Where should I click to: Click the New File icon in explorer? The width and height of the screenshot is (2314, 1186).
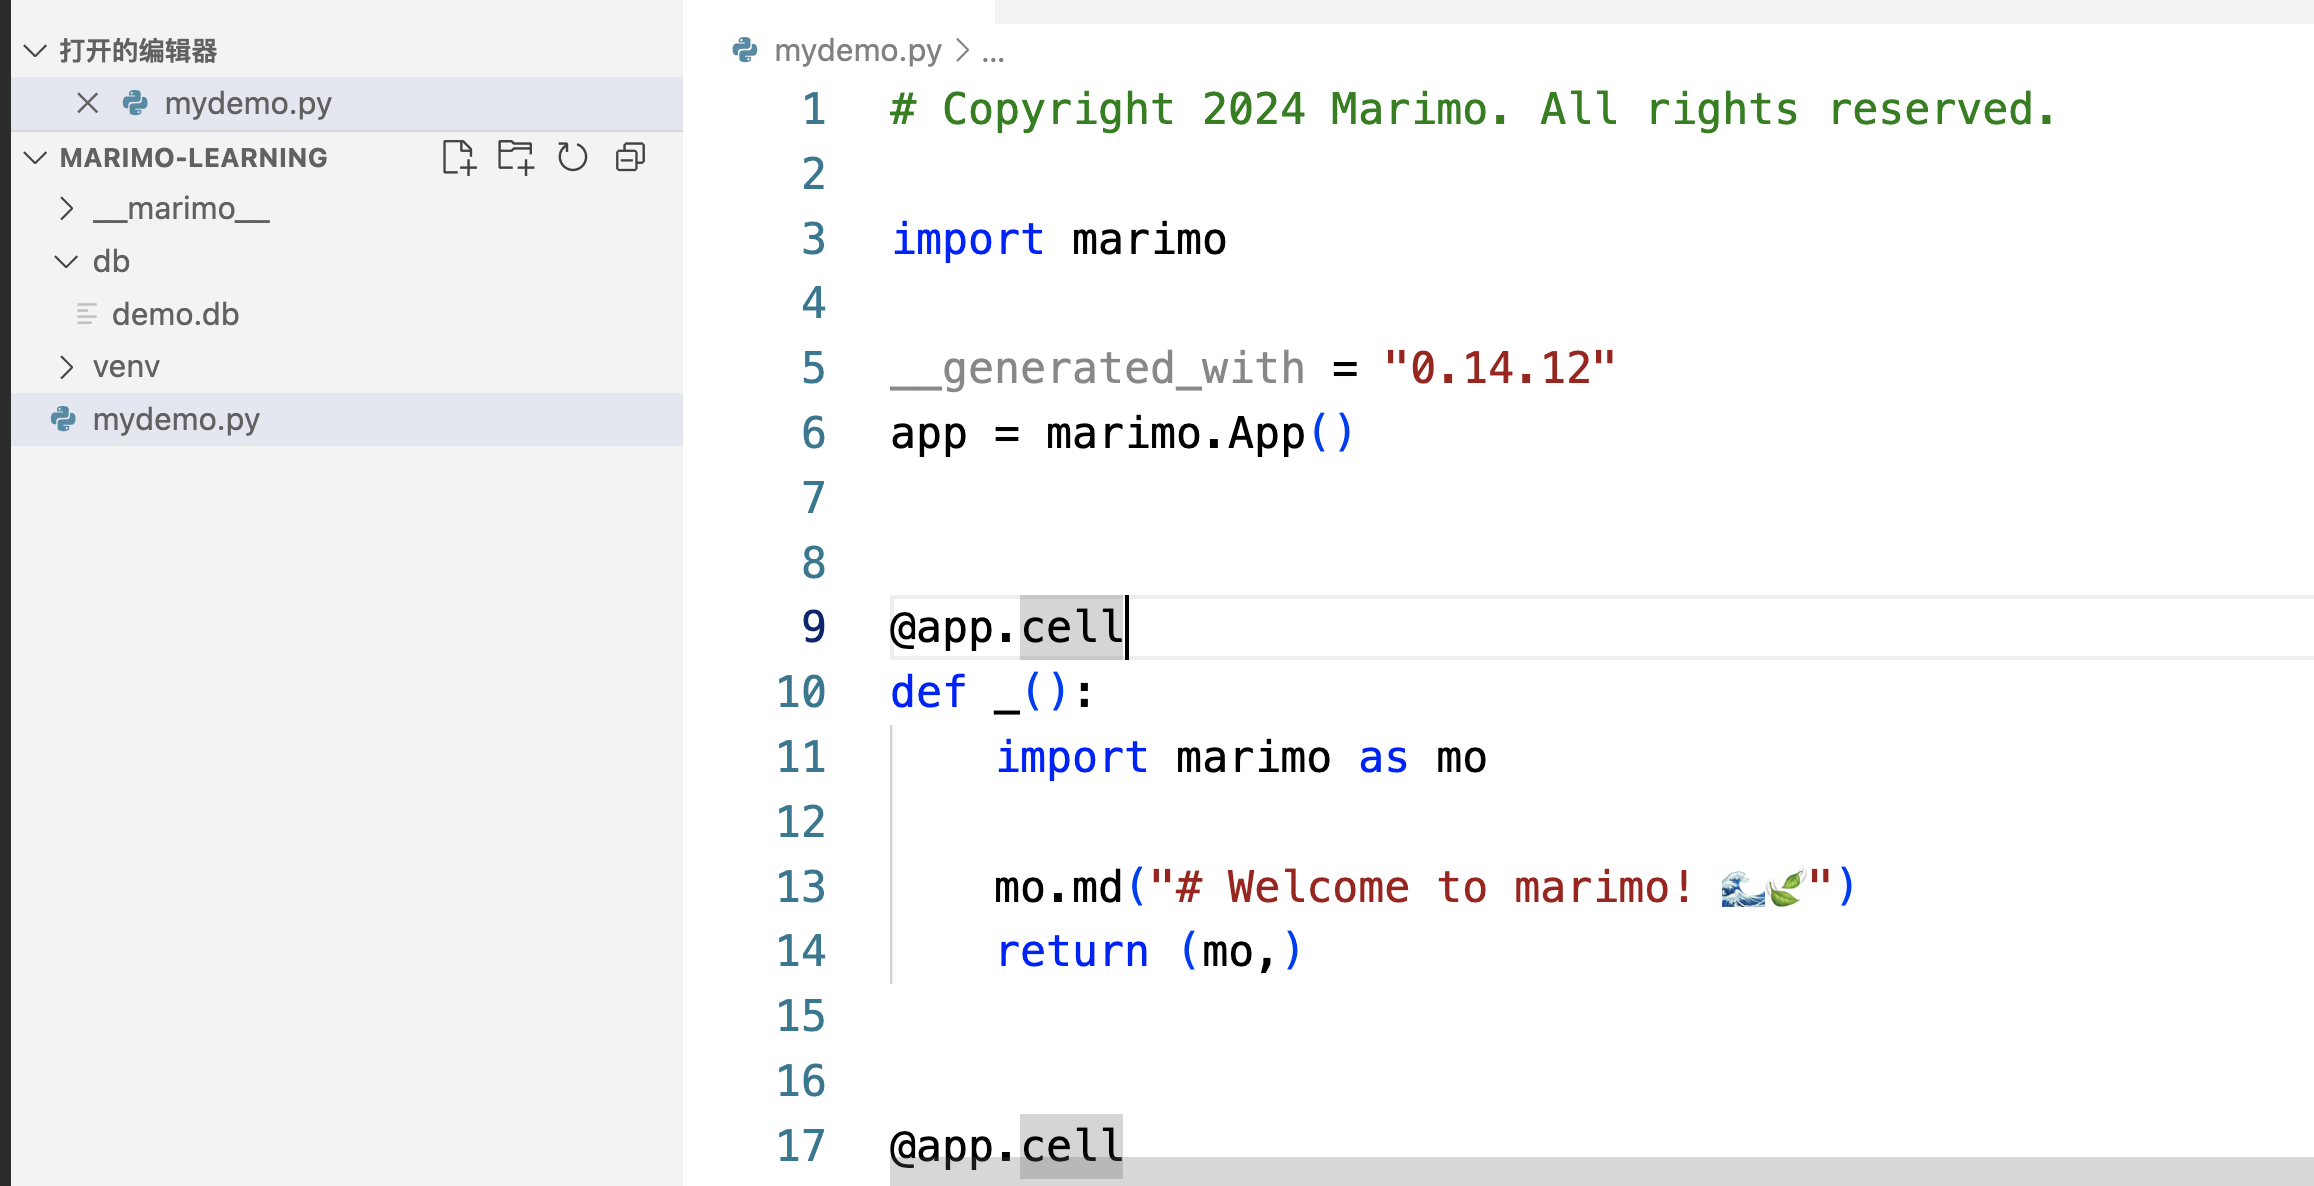click(x=459, y=158)
